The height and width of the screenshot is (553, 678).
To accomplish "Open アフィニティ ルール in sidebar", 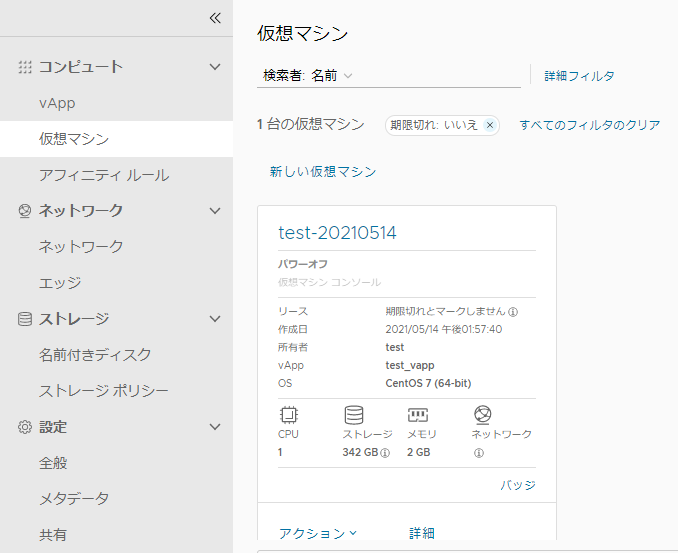I will (104, 175).
